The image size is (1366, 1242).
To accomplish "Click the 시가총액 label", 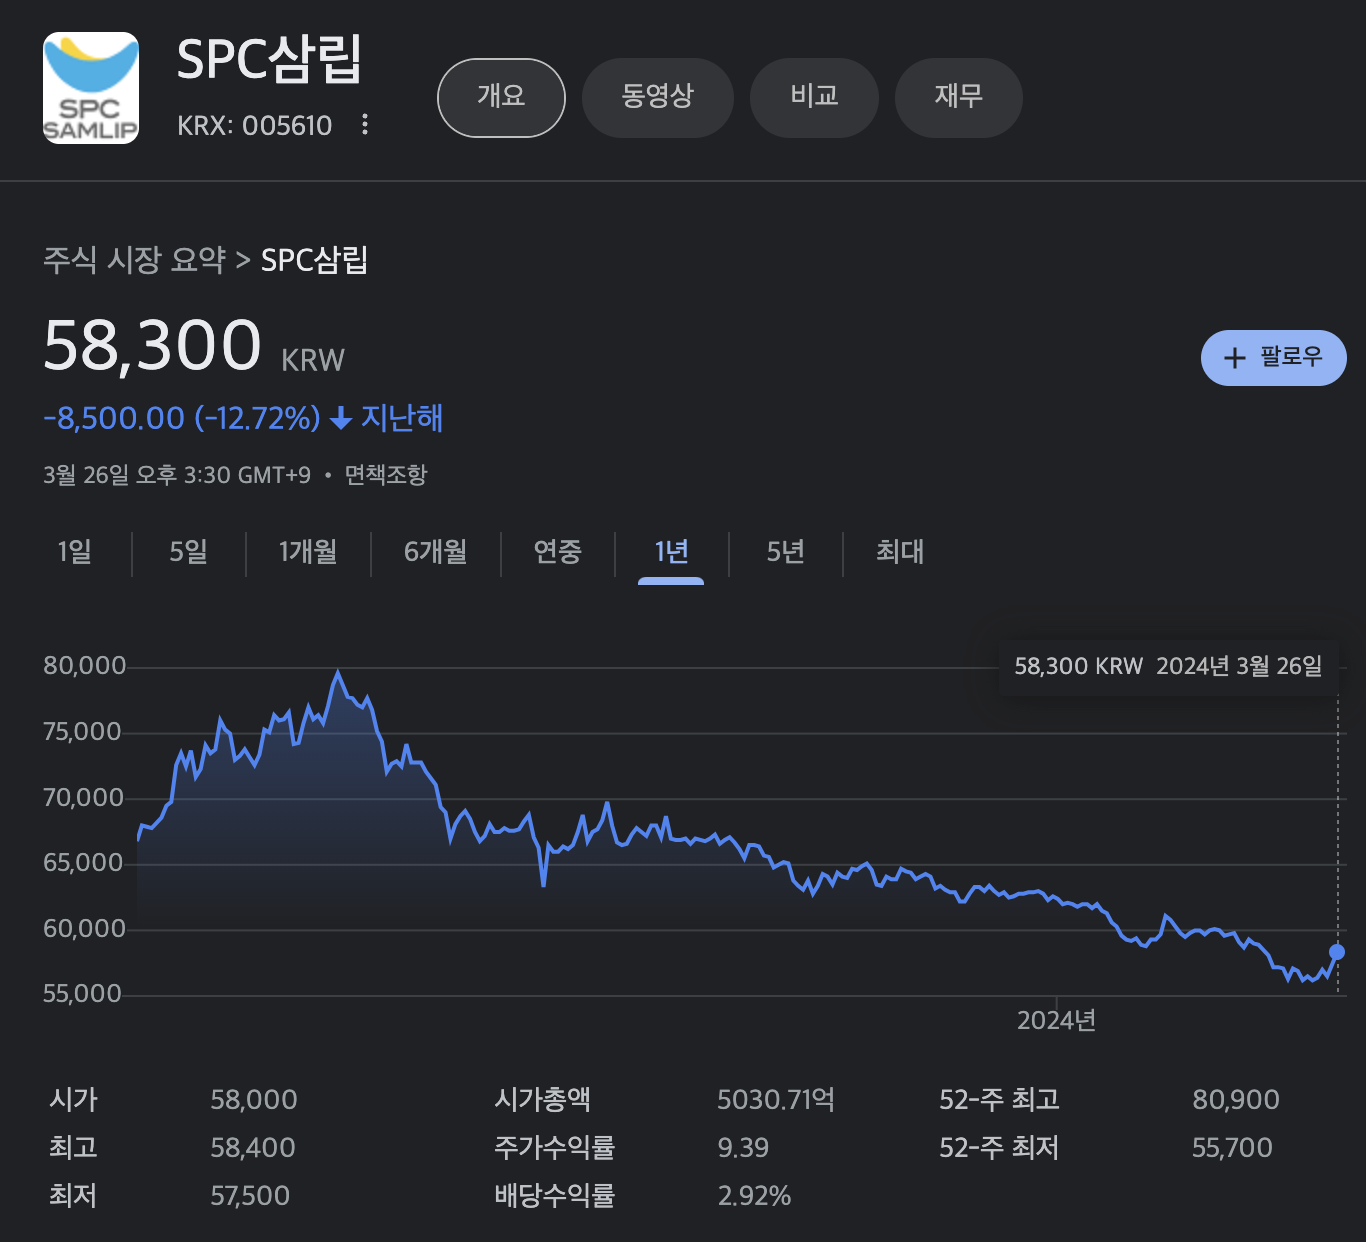I will point(543,1100).
